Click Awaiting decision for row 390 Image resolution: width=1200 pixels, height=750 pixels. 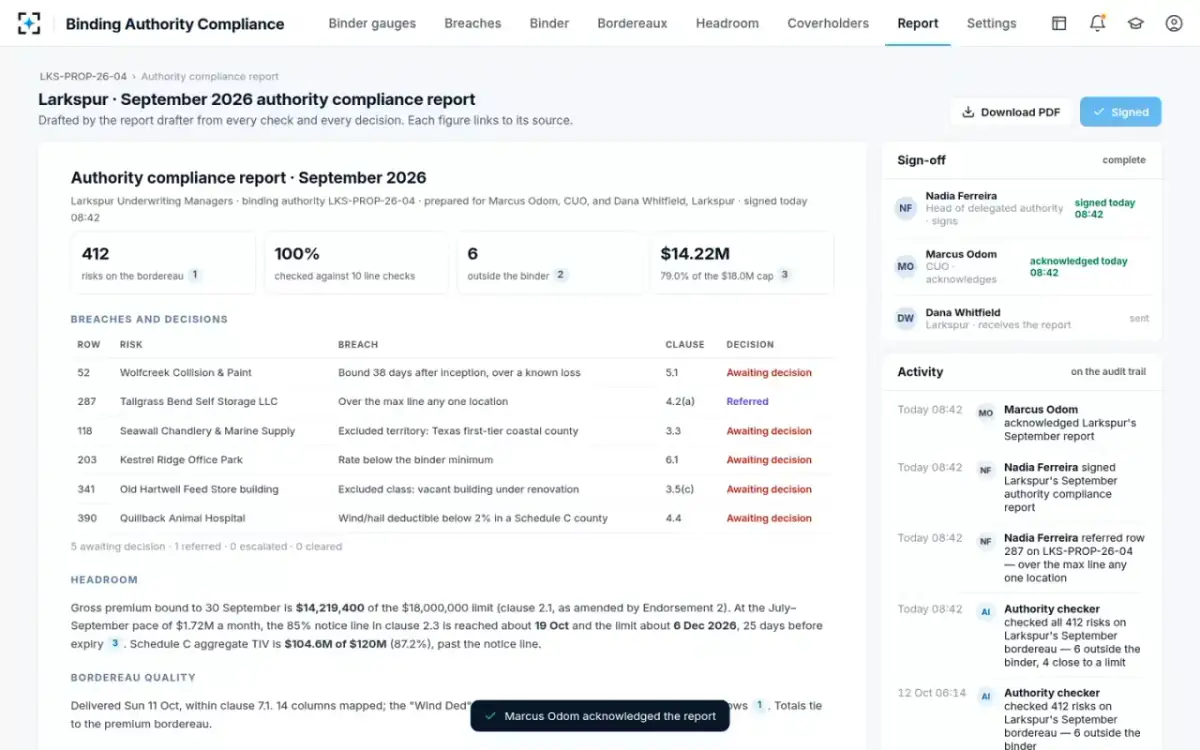pos(769,518)
